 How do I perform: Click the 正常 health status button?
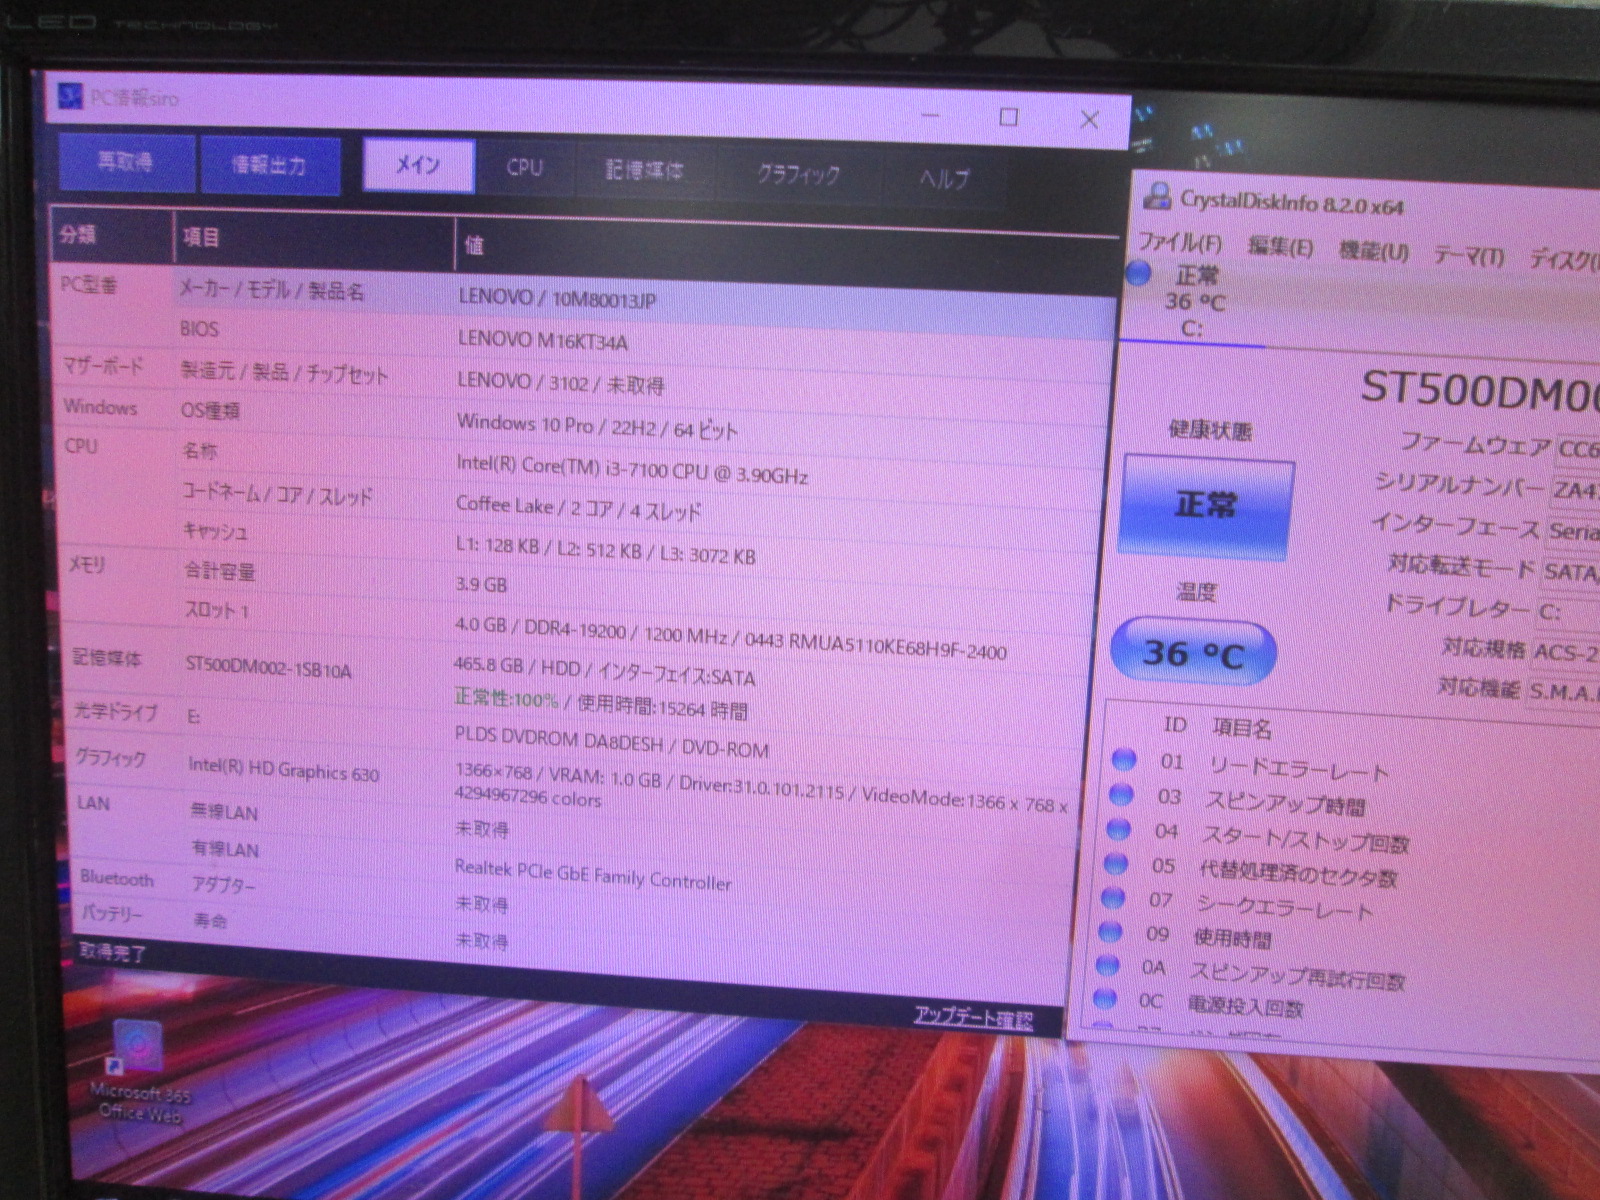click(1206, 505)
